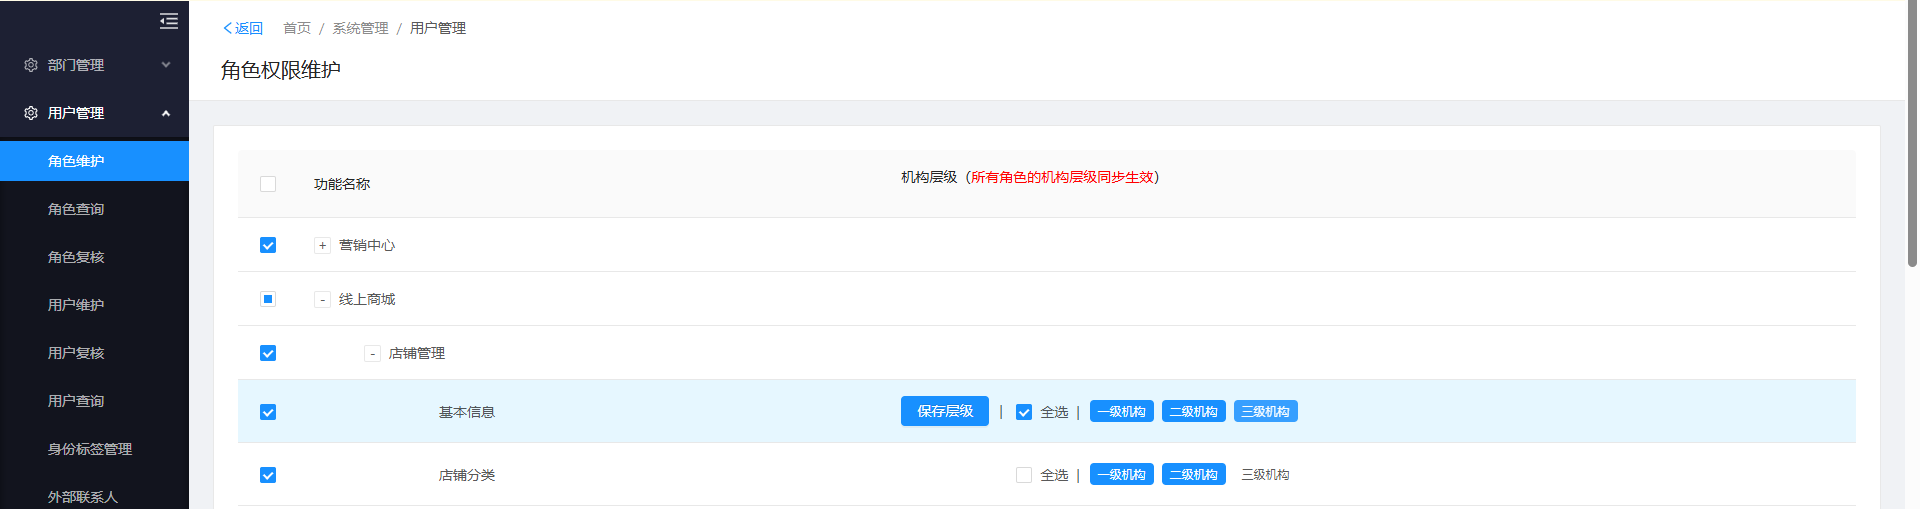Collapse the 店铺管理 tree node
The image size is (1920, 509).
pyautogui.click(x=372, y=353)
